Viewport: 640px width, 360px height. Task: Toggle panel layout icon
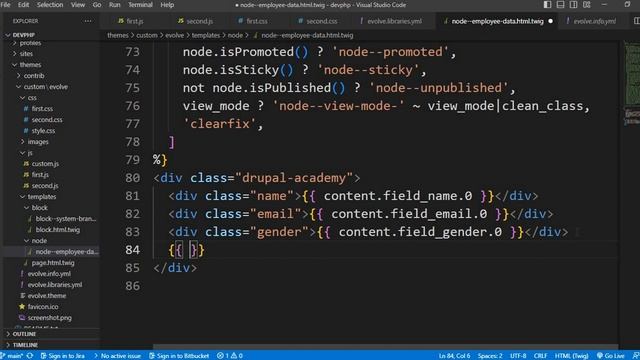click(560, 4)
